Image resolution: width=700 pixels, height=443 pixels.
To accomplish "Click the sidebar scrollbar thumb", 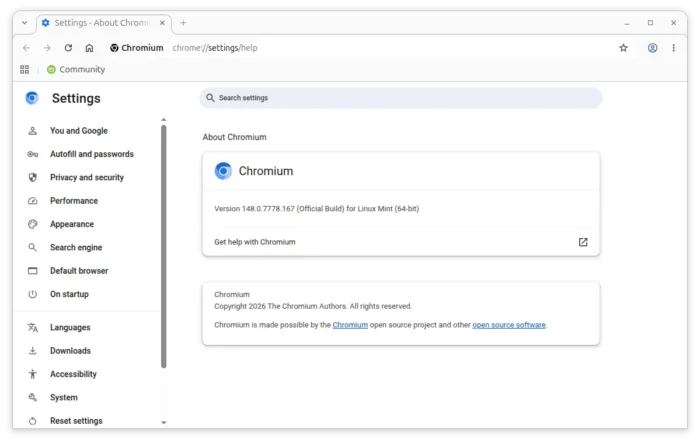I will (164, 247).
